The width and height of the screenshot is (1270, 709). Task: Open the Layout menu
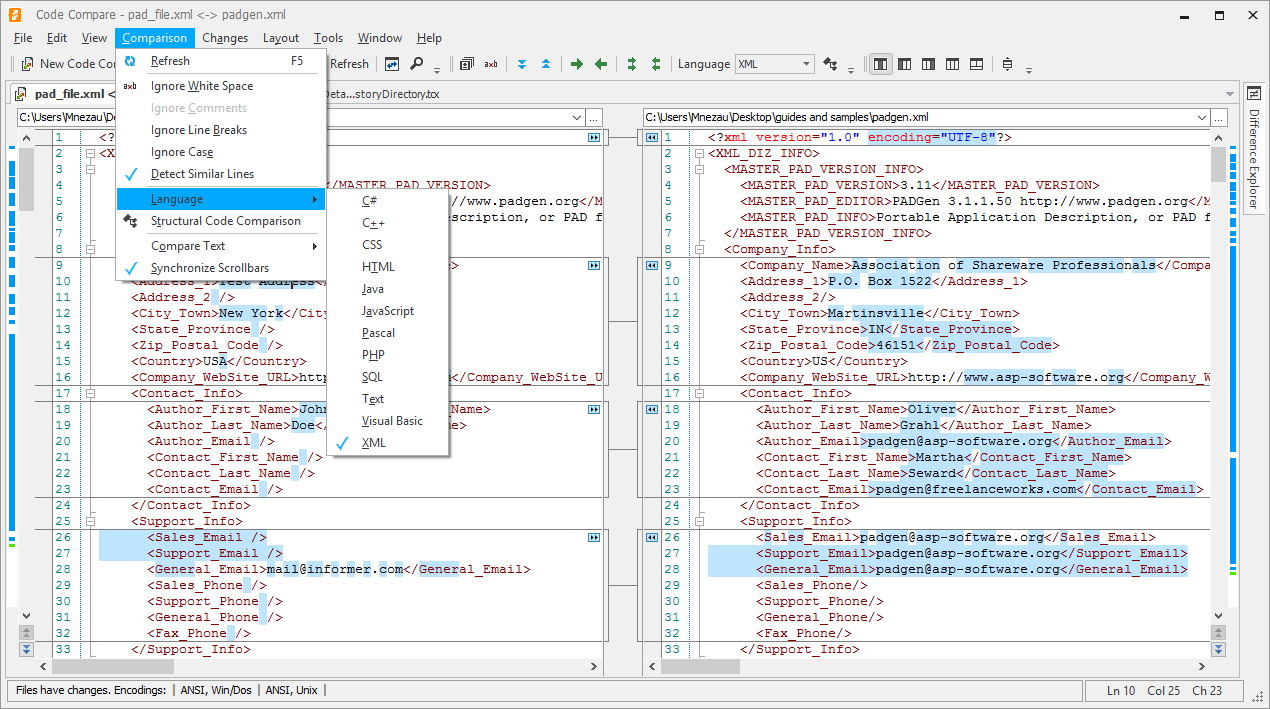pyautogui.click(x=281, y=38)
